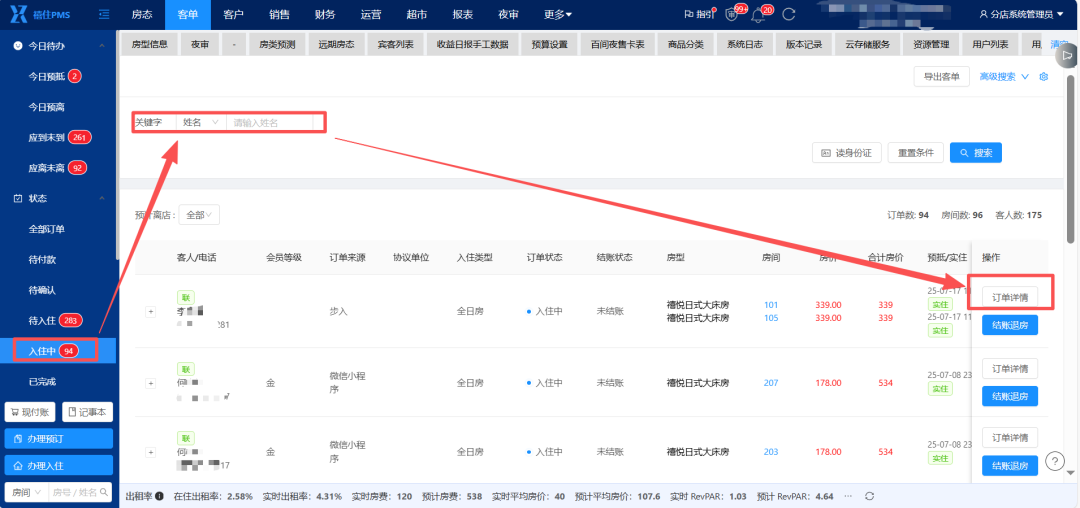The width and height of the screenshot is (1080, 508).
Task: Click room number link 105
Action: click(x=771, y=318)
